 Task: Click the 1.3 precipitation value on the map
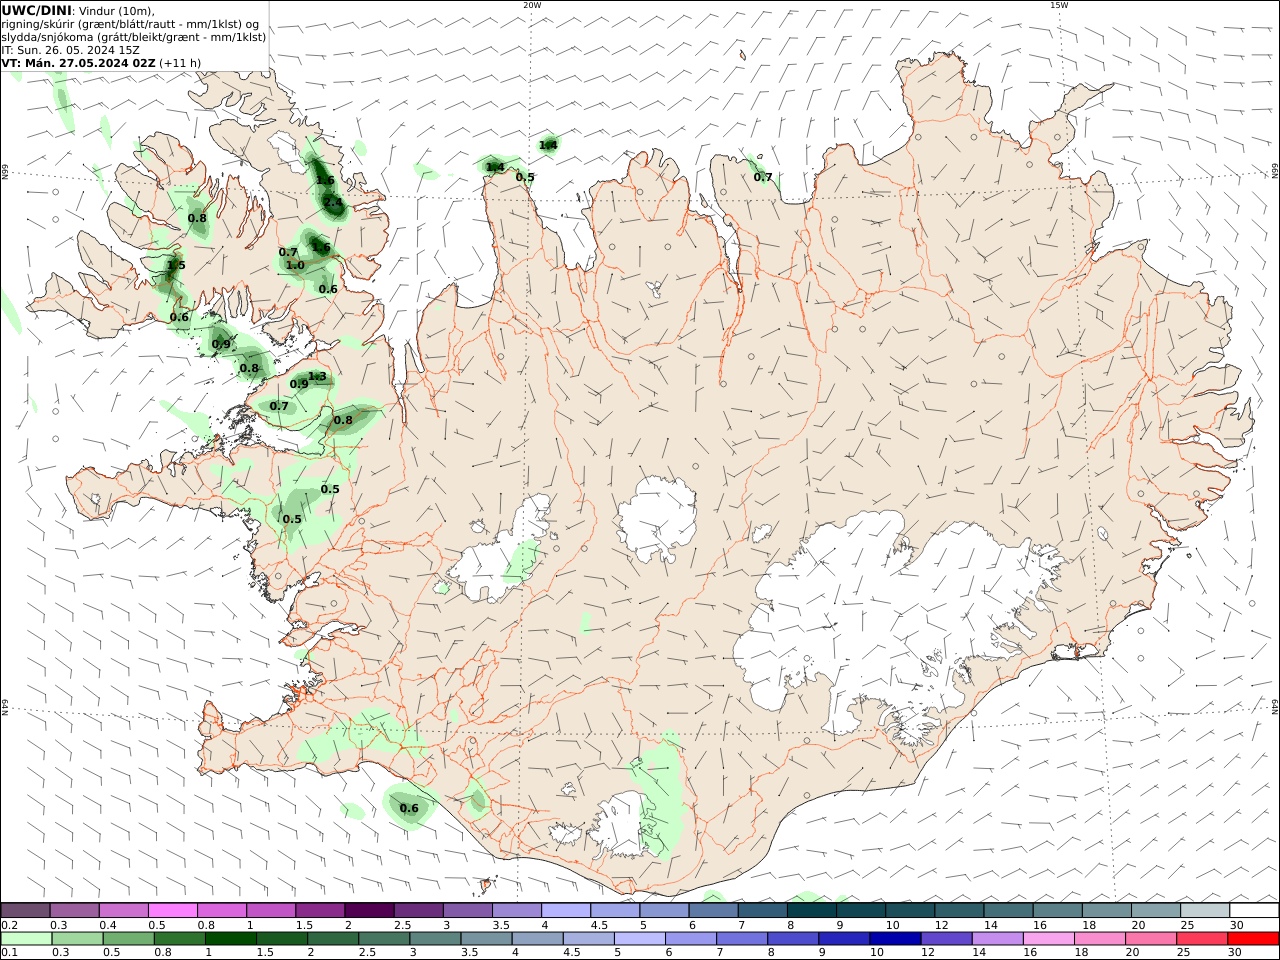[317, 376]
